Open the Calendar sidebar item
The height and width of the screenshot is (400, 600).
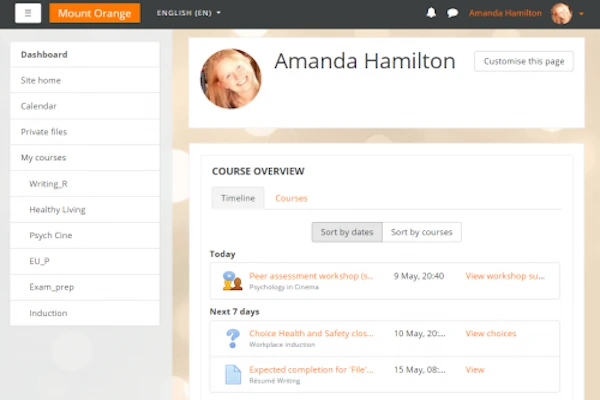(39, 106)
